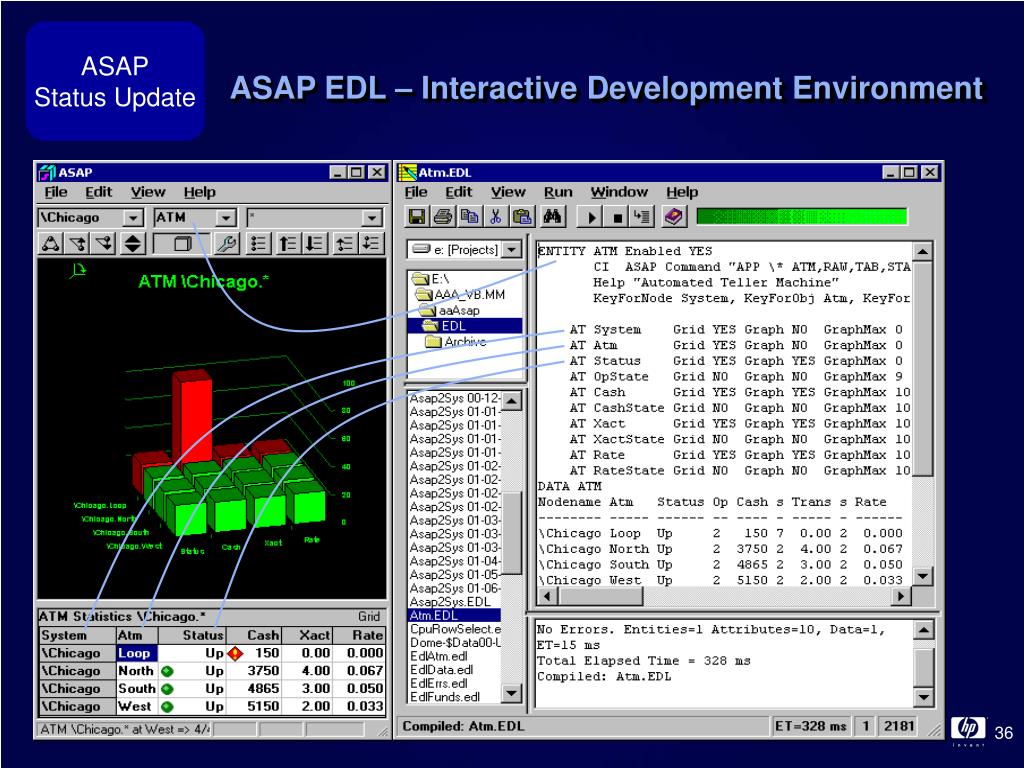Select Atm.EDL in the file list
The height and width of the screenshot is (768, 1024).
click(x=454, y=615)
